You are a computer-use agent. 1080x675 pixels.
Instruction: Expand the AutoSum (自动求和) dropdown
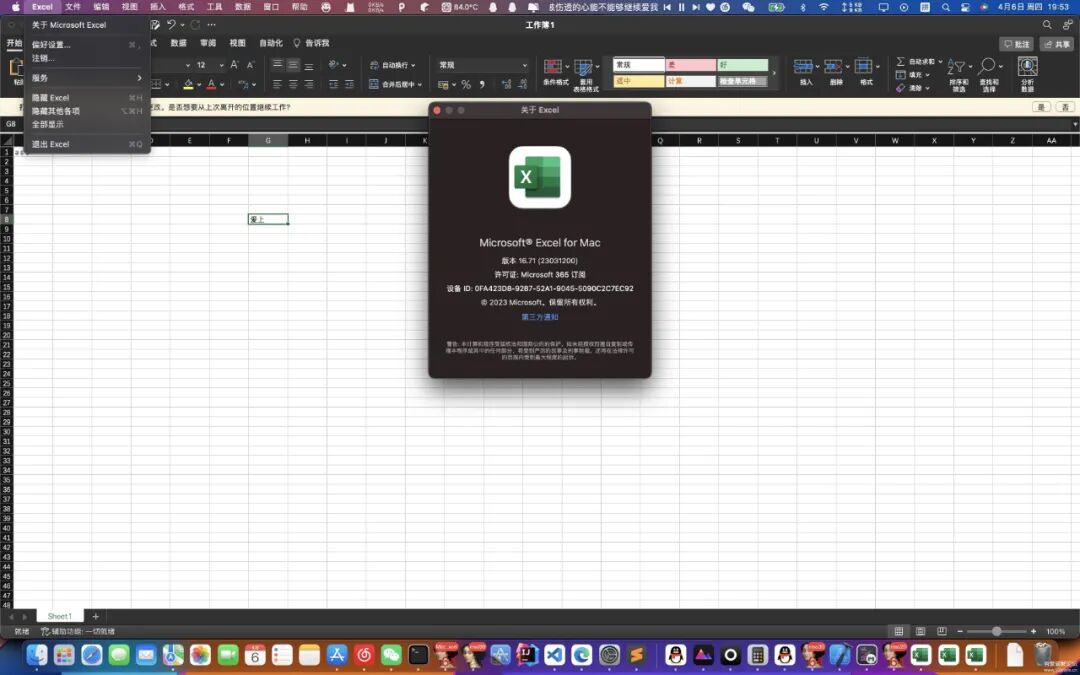(x=940, y=61)
